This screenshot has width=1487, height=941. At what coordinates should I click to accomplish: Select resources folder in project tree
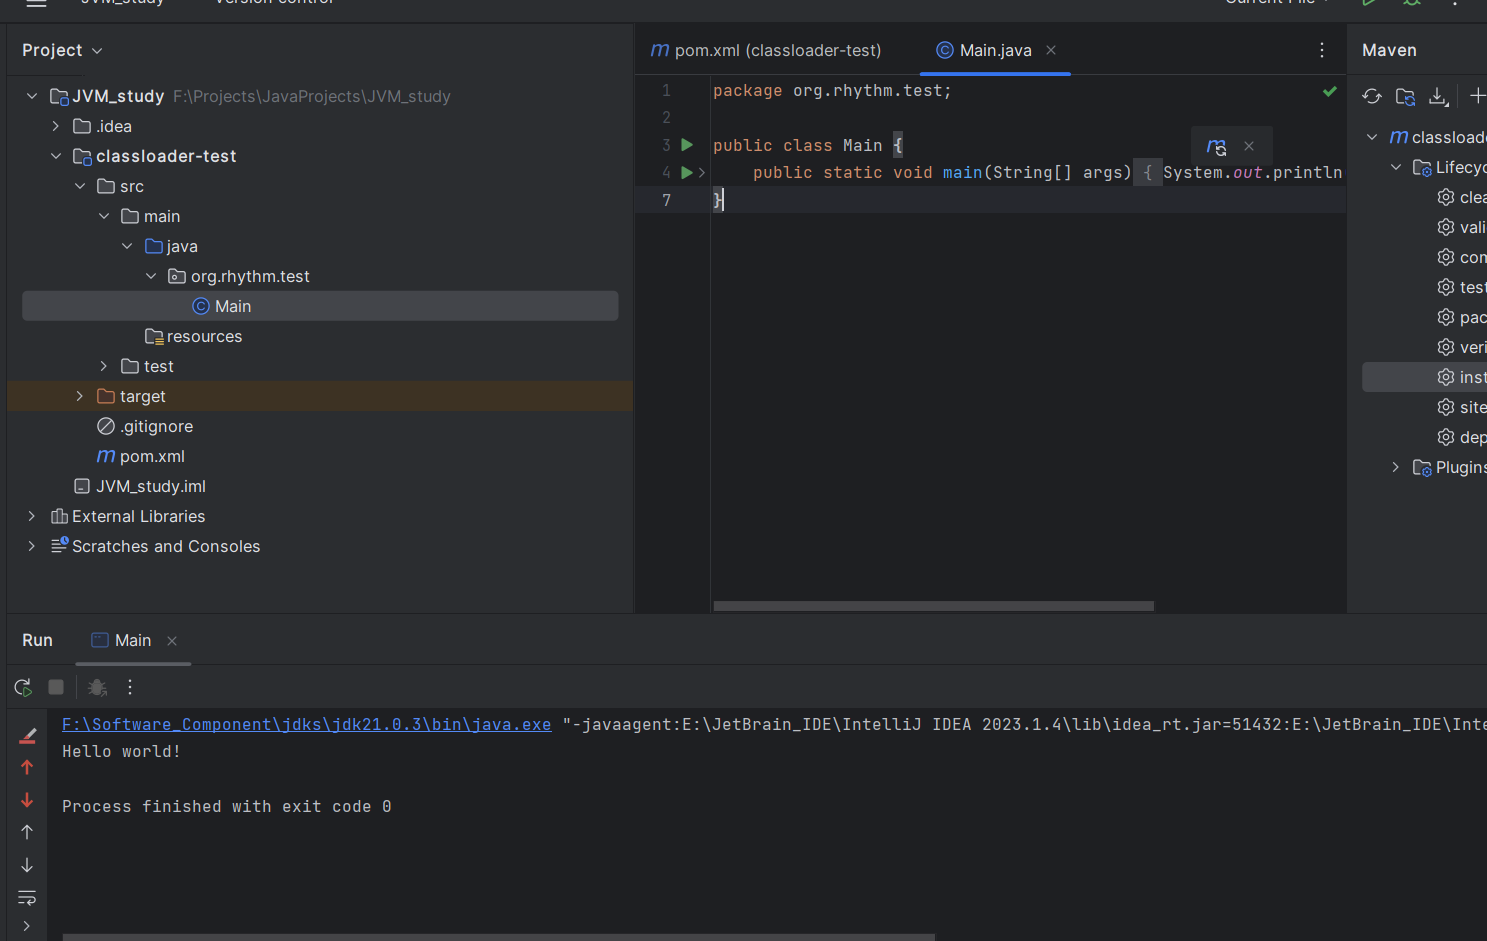[194, 336]
